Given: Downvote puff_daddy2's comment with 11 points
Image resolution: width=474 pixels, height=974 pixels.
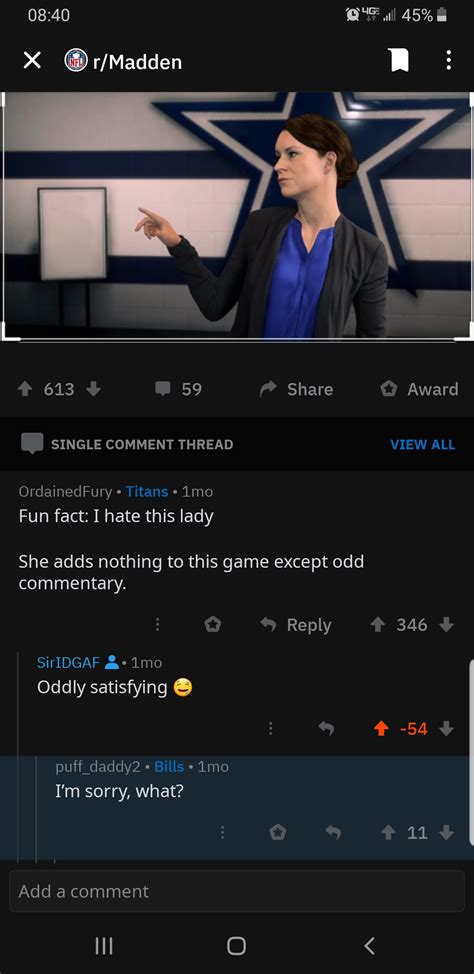Looking at the screenshot, I should coord(446,832).
